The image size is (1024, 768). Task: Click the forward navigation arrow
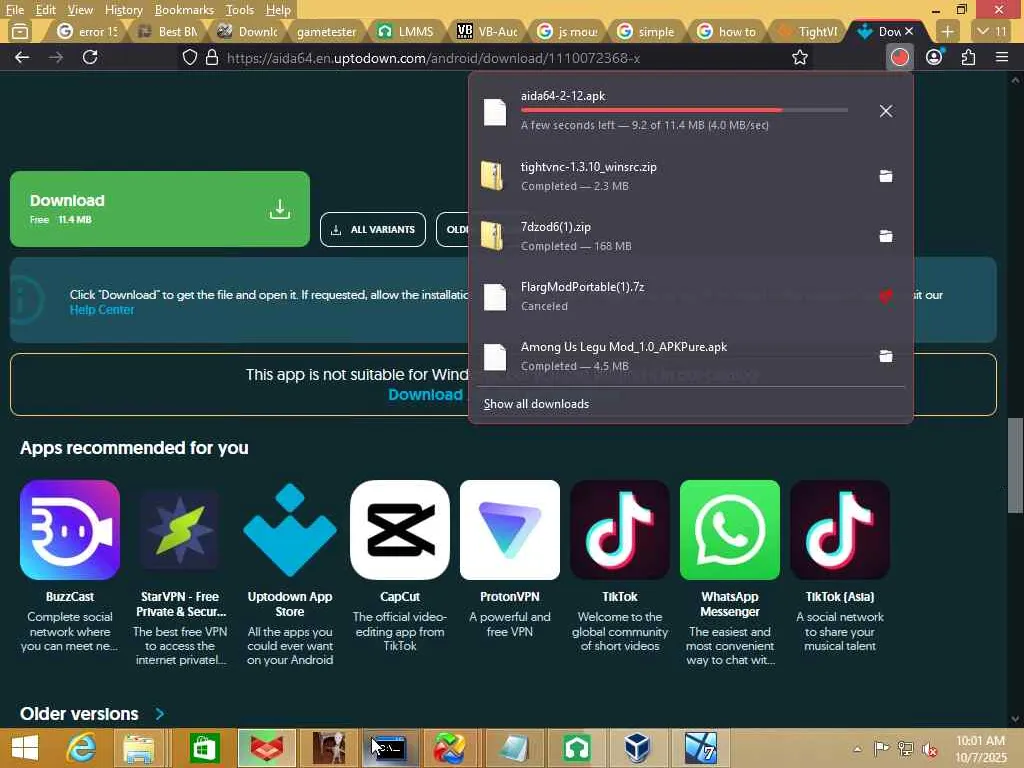56,57
